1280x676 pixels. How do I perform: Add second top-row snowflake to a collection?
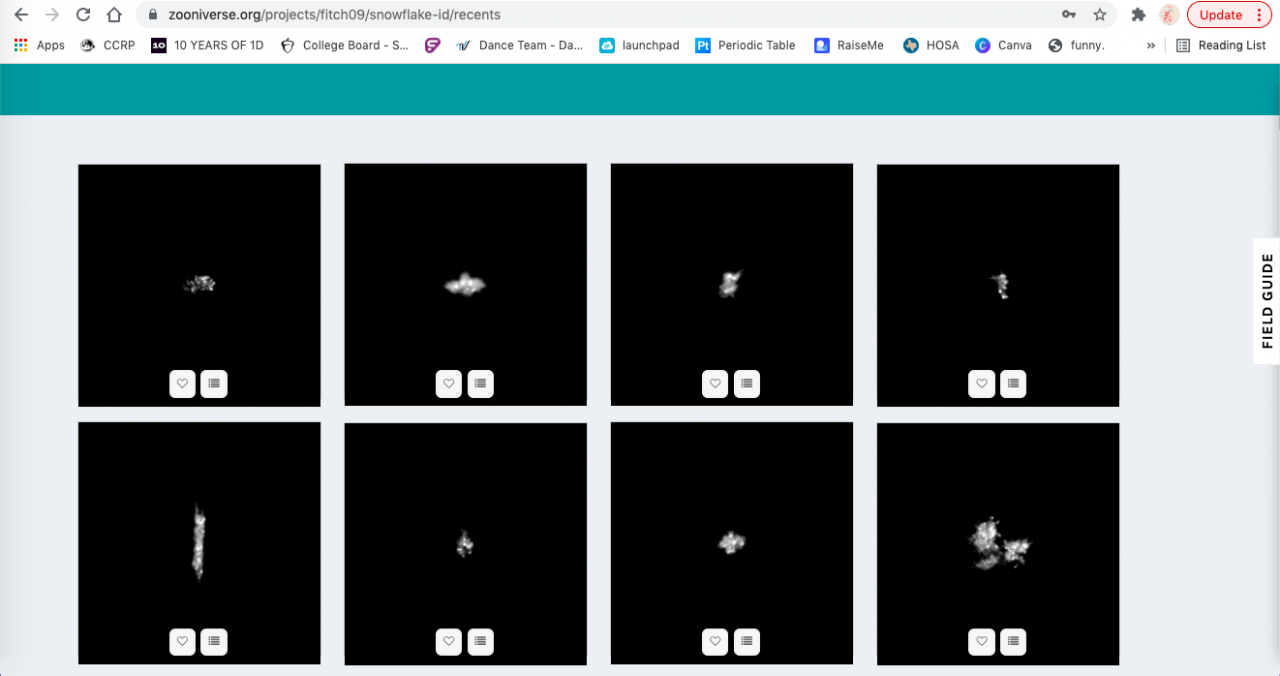click(480, 383)
